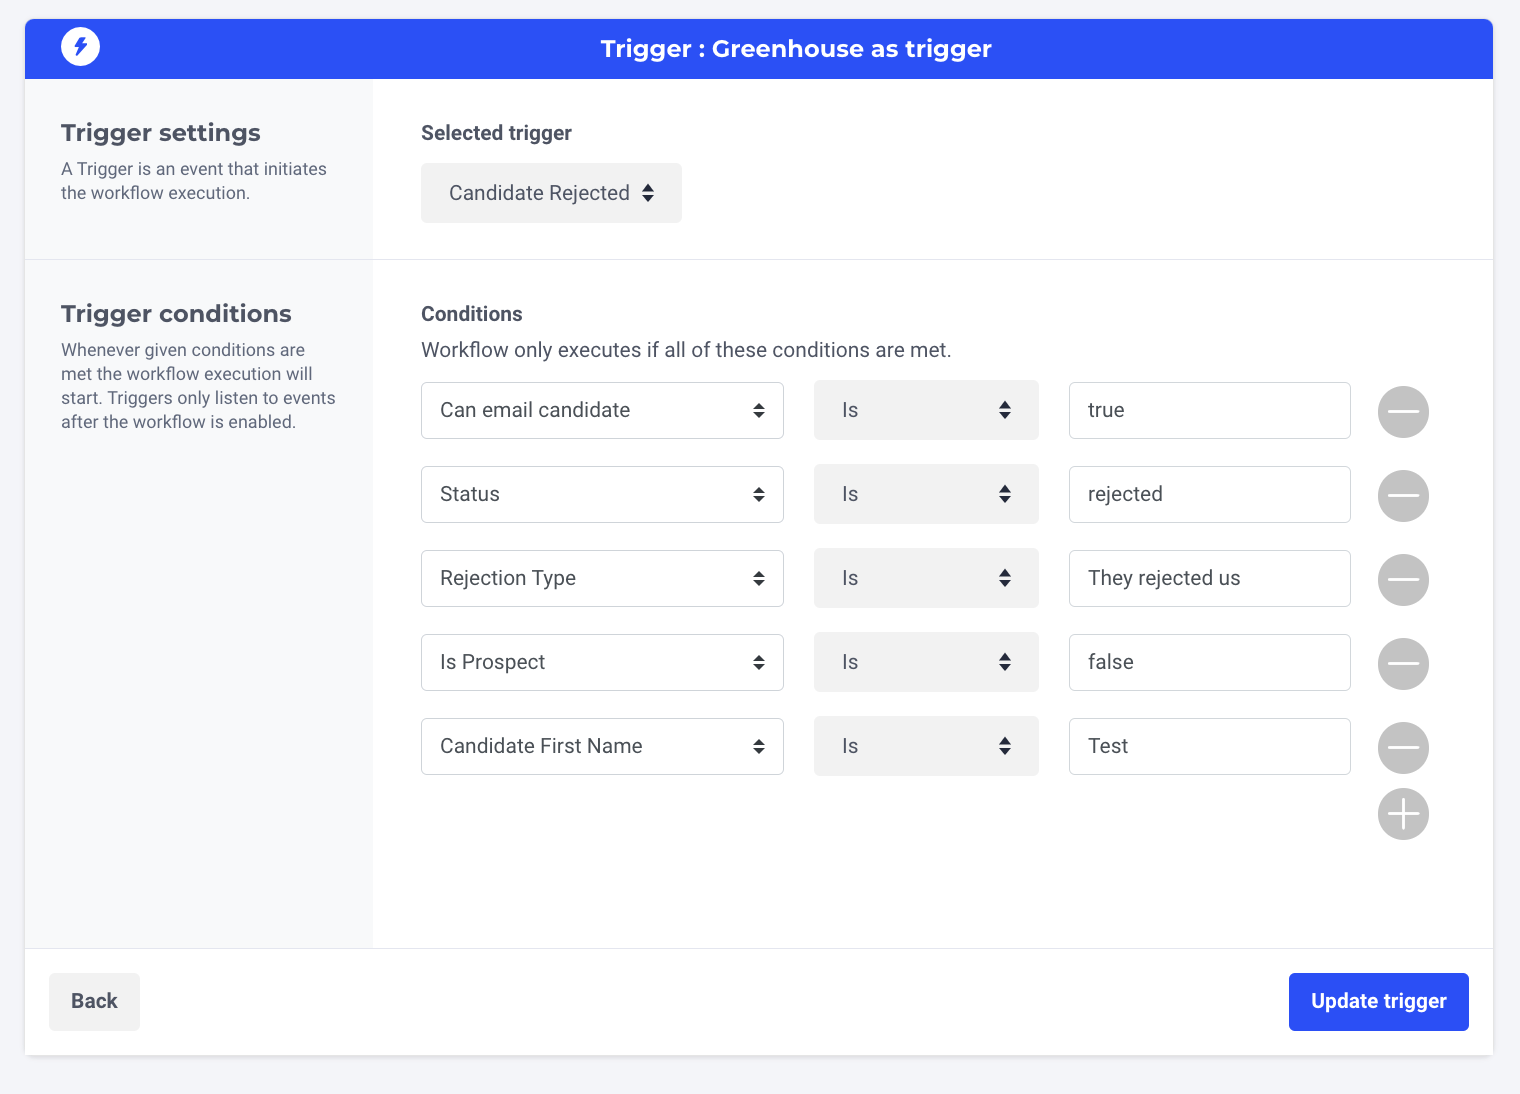This screenshot has width=1520, height=1094.
Task: Click the They rejected us value field
Action: click(x=1210, y=578)
